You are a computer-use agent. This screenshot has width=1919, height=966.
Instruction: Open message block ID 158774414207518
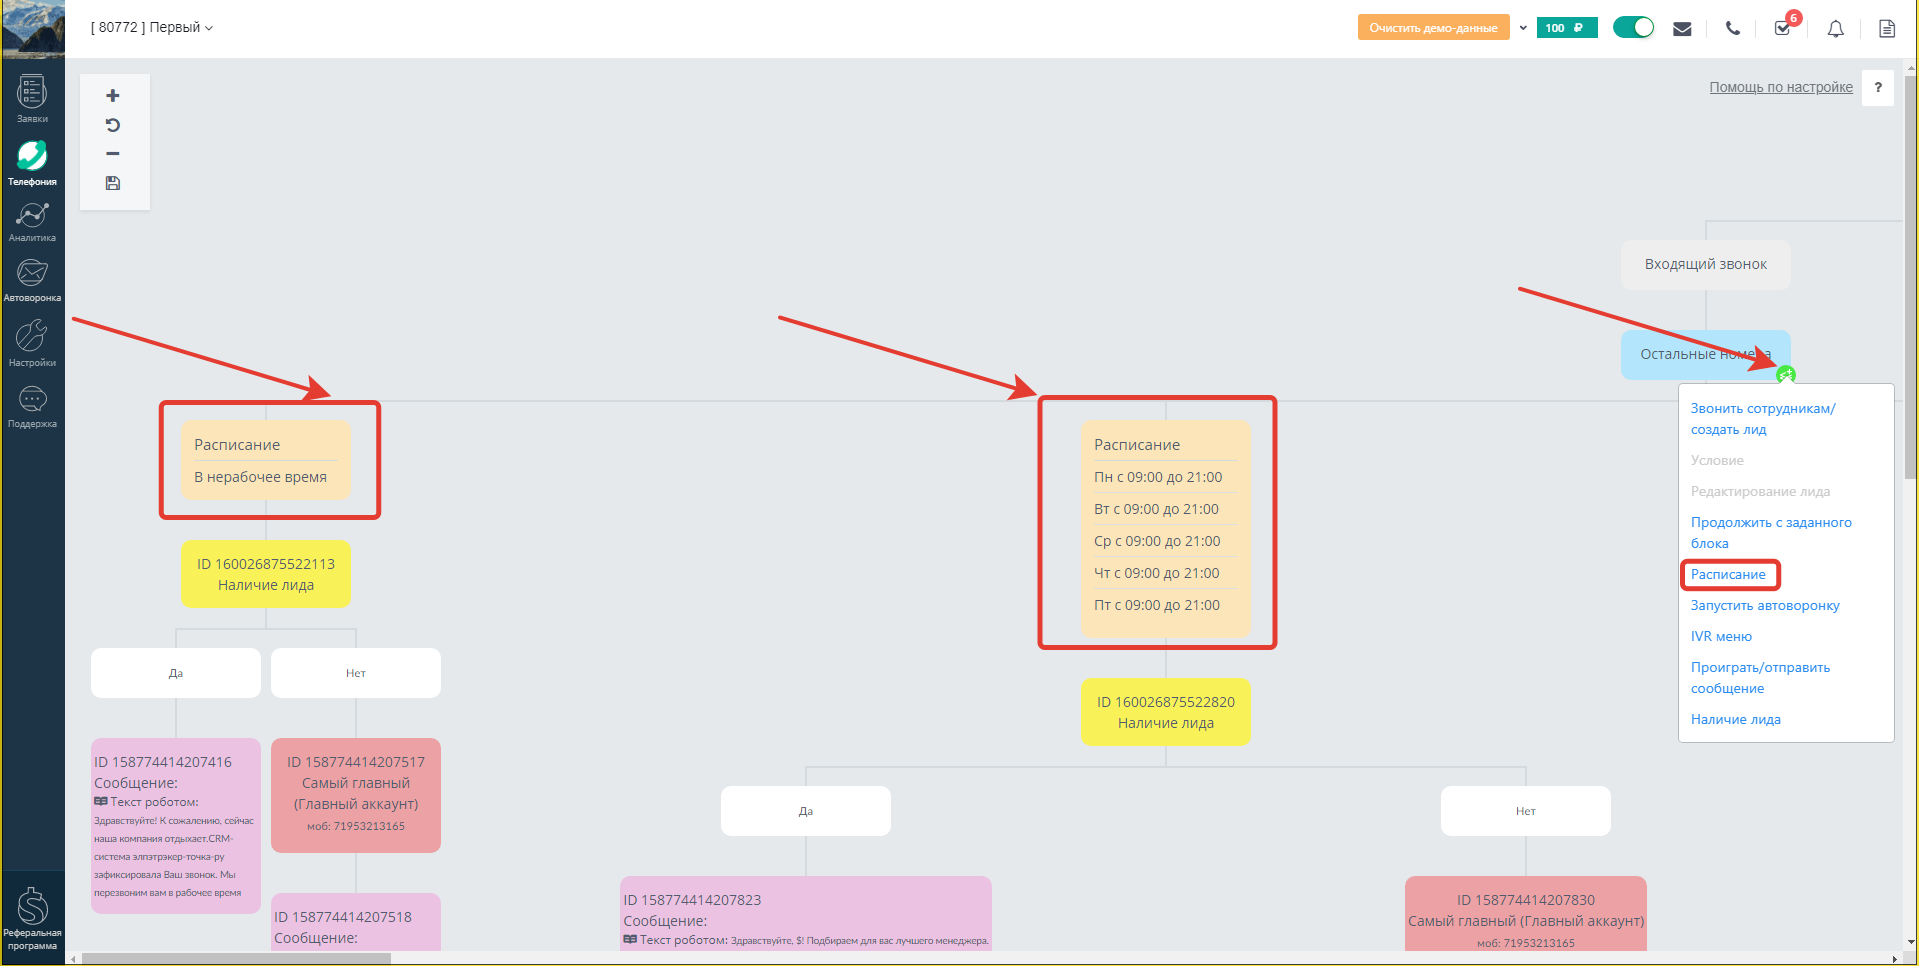[356, 922]
